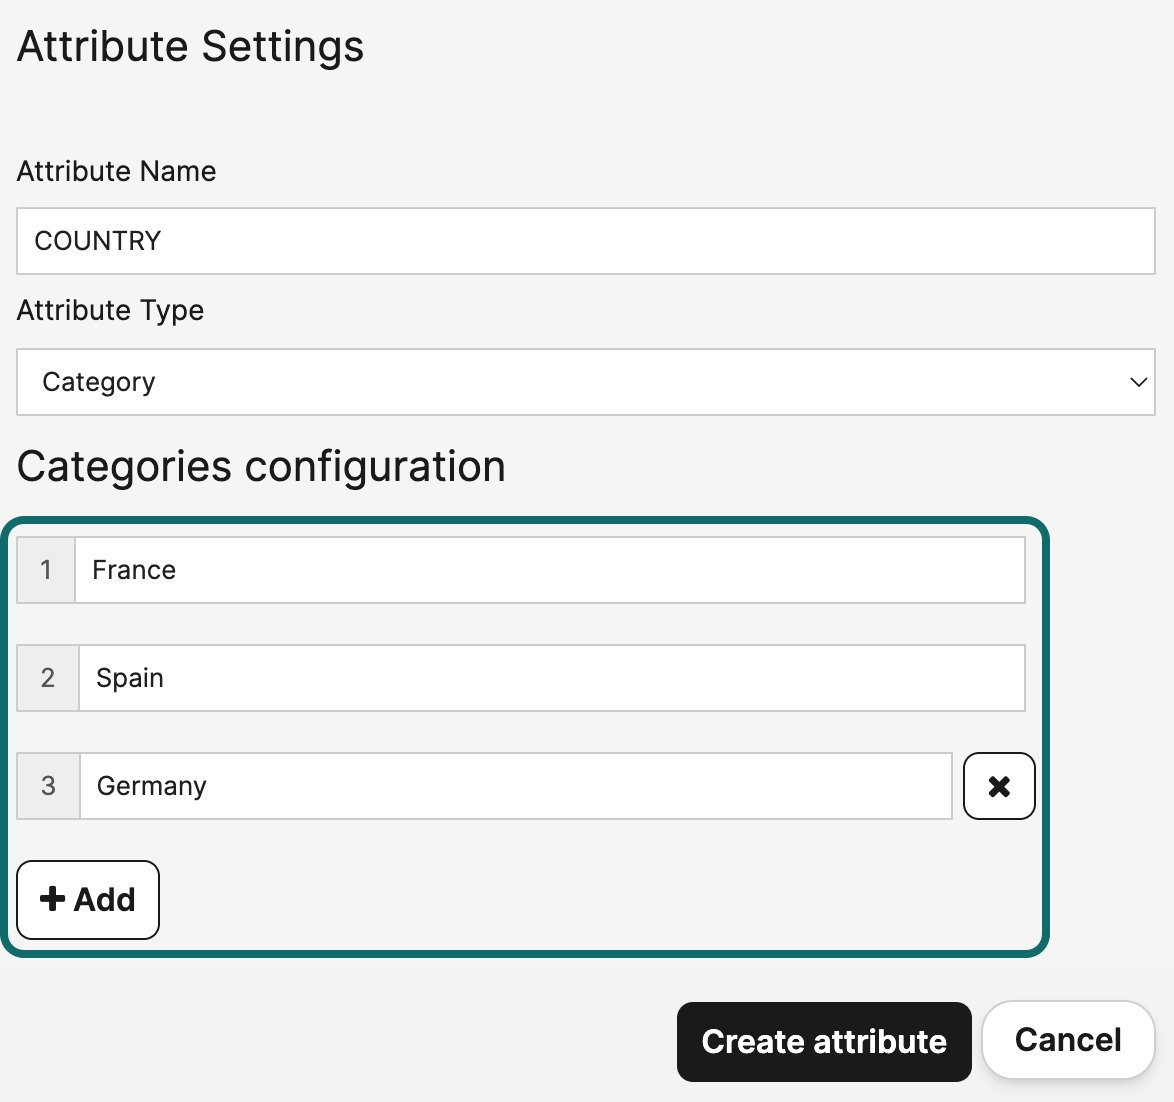Click the 'Attribute Settings' heading
This screenshot has width=1174, height=1102.
coord(190,47)
